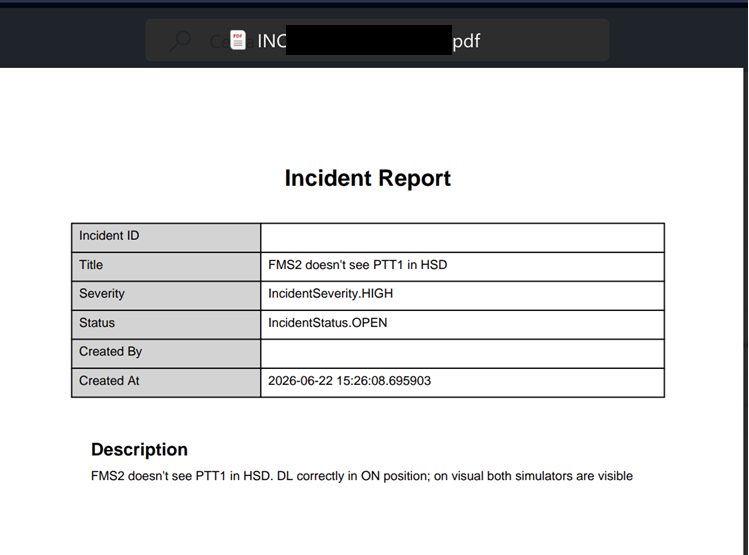This screenshot has width=749, height=555.
Task: Click the 'Severity' label cell
Action: tap(166, 296)
